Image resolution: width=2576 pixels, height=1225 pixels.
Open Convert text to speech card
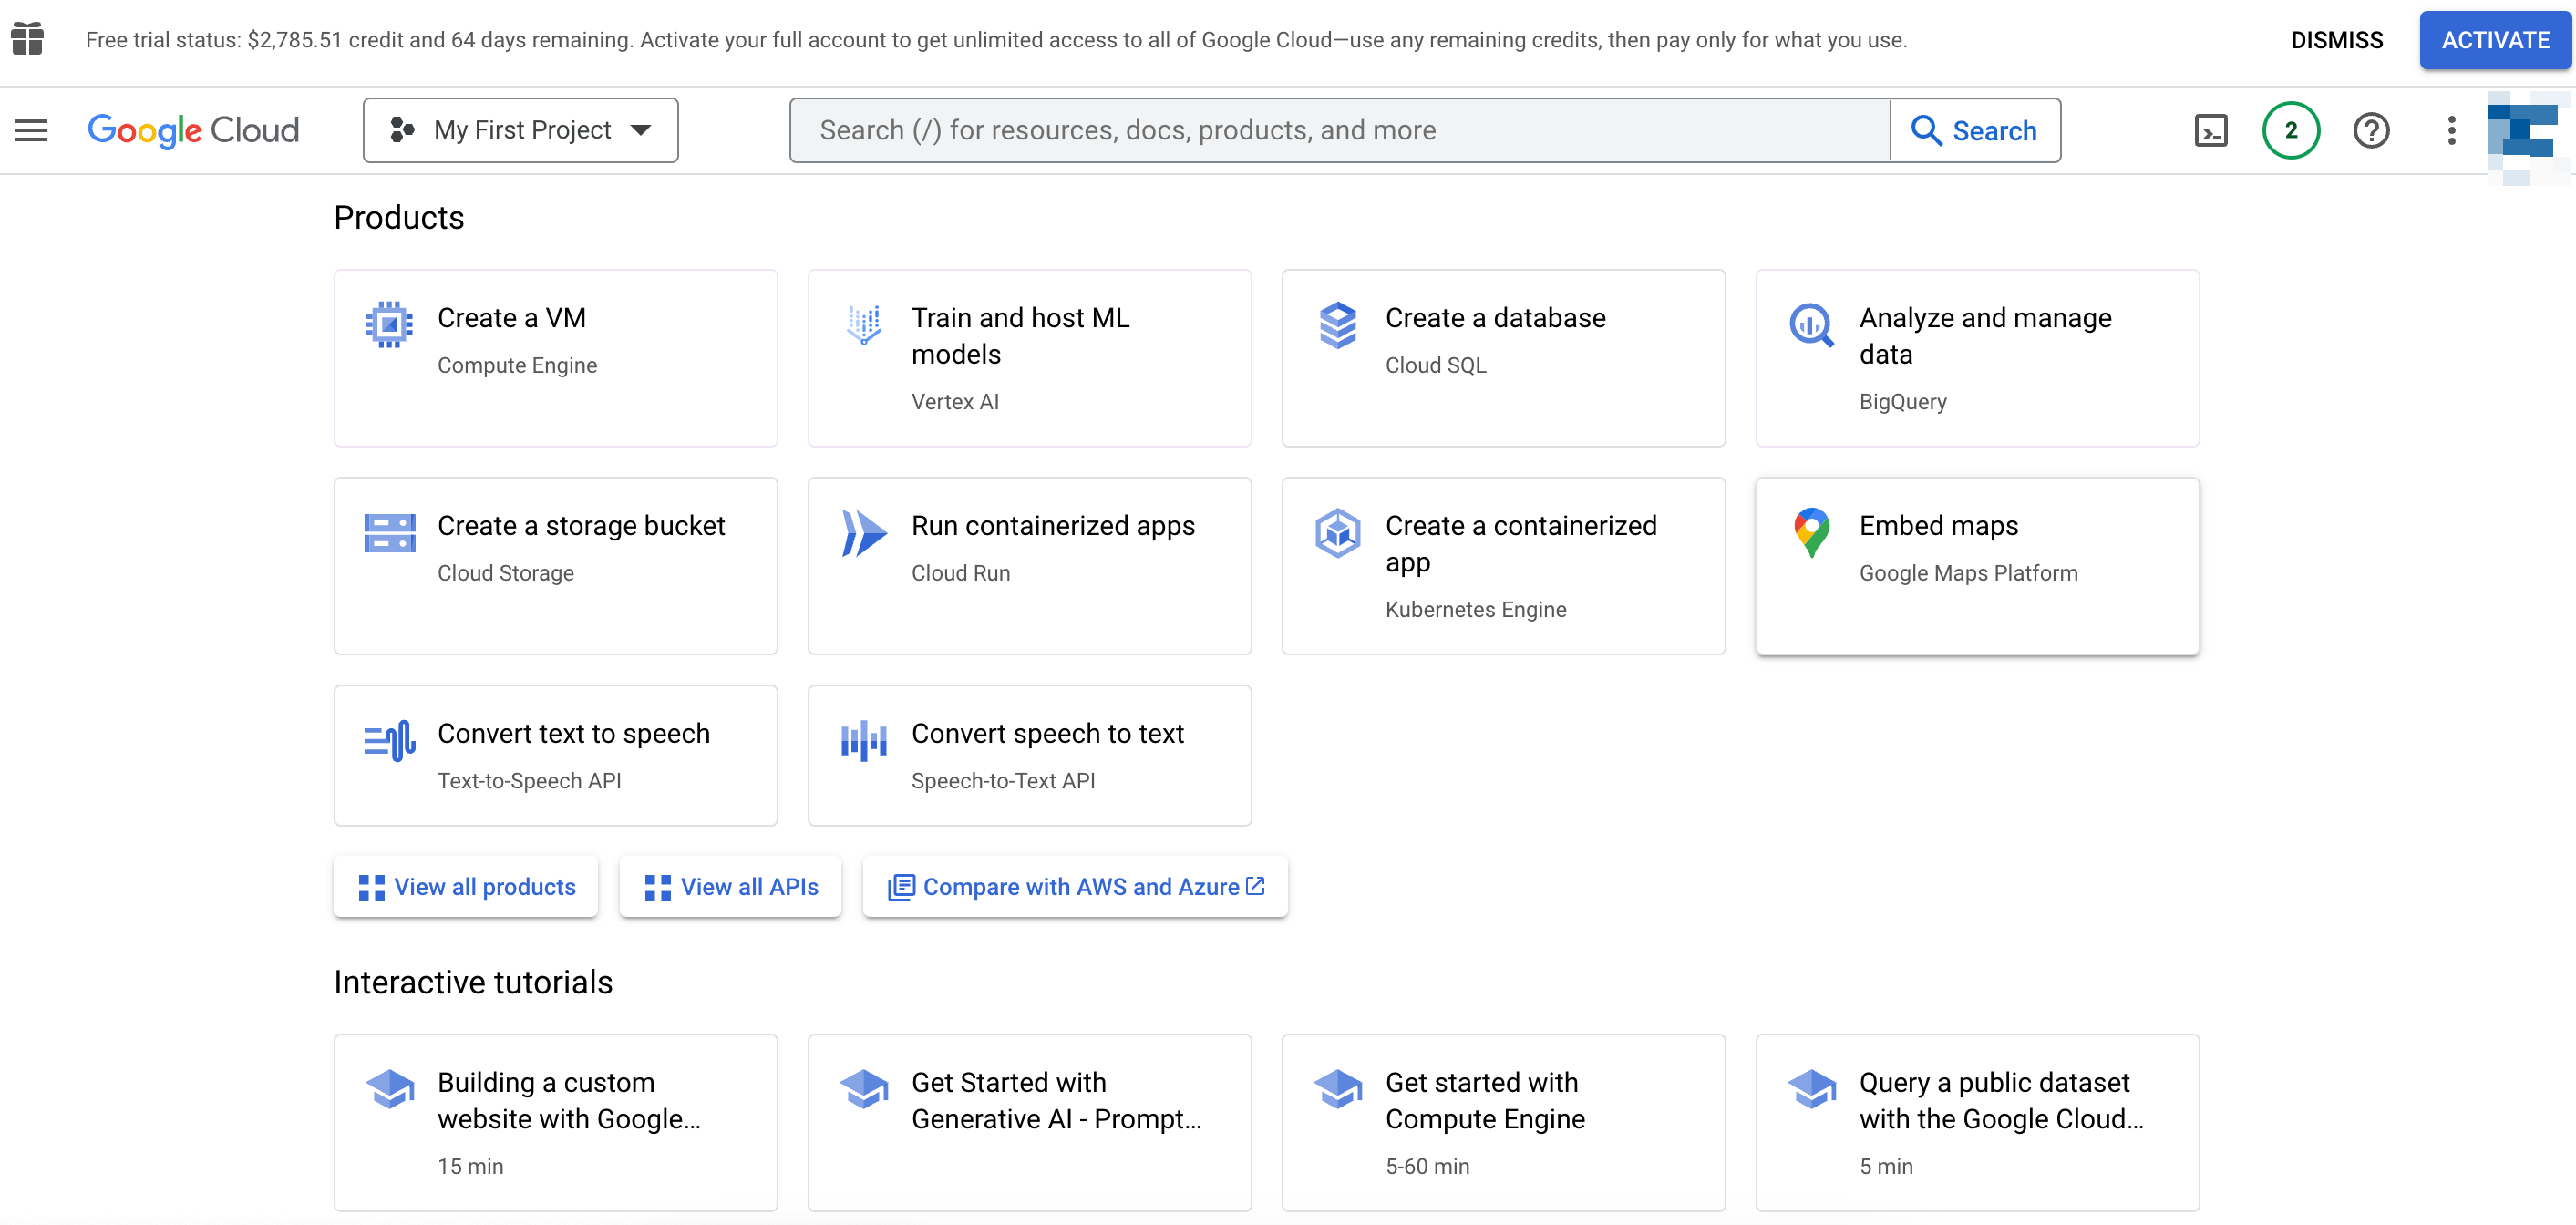tap(556, 755)
